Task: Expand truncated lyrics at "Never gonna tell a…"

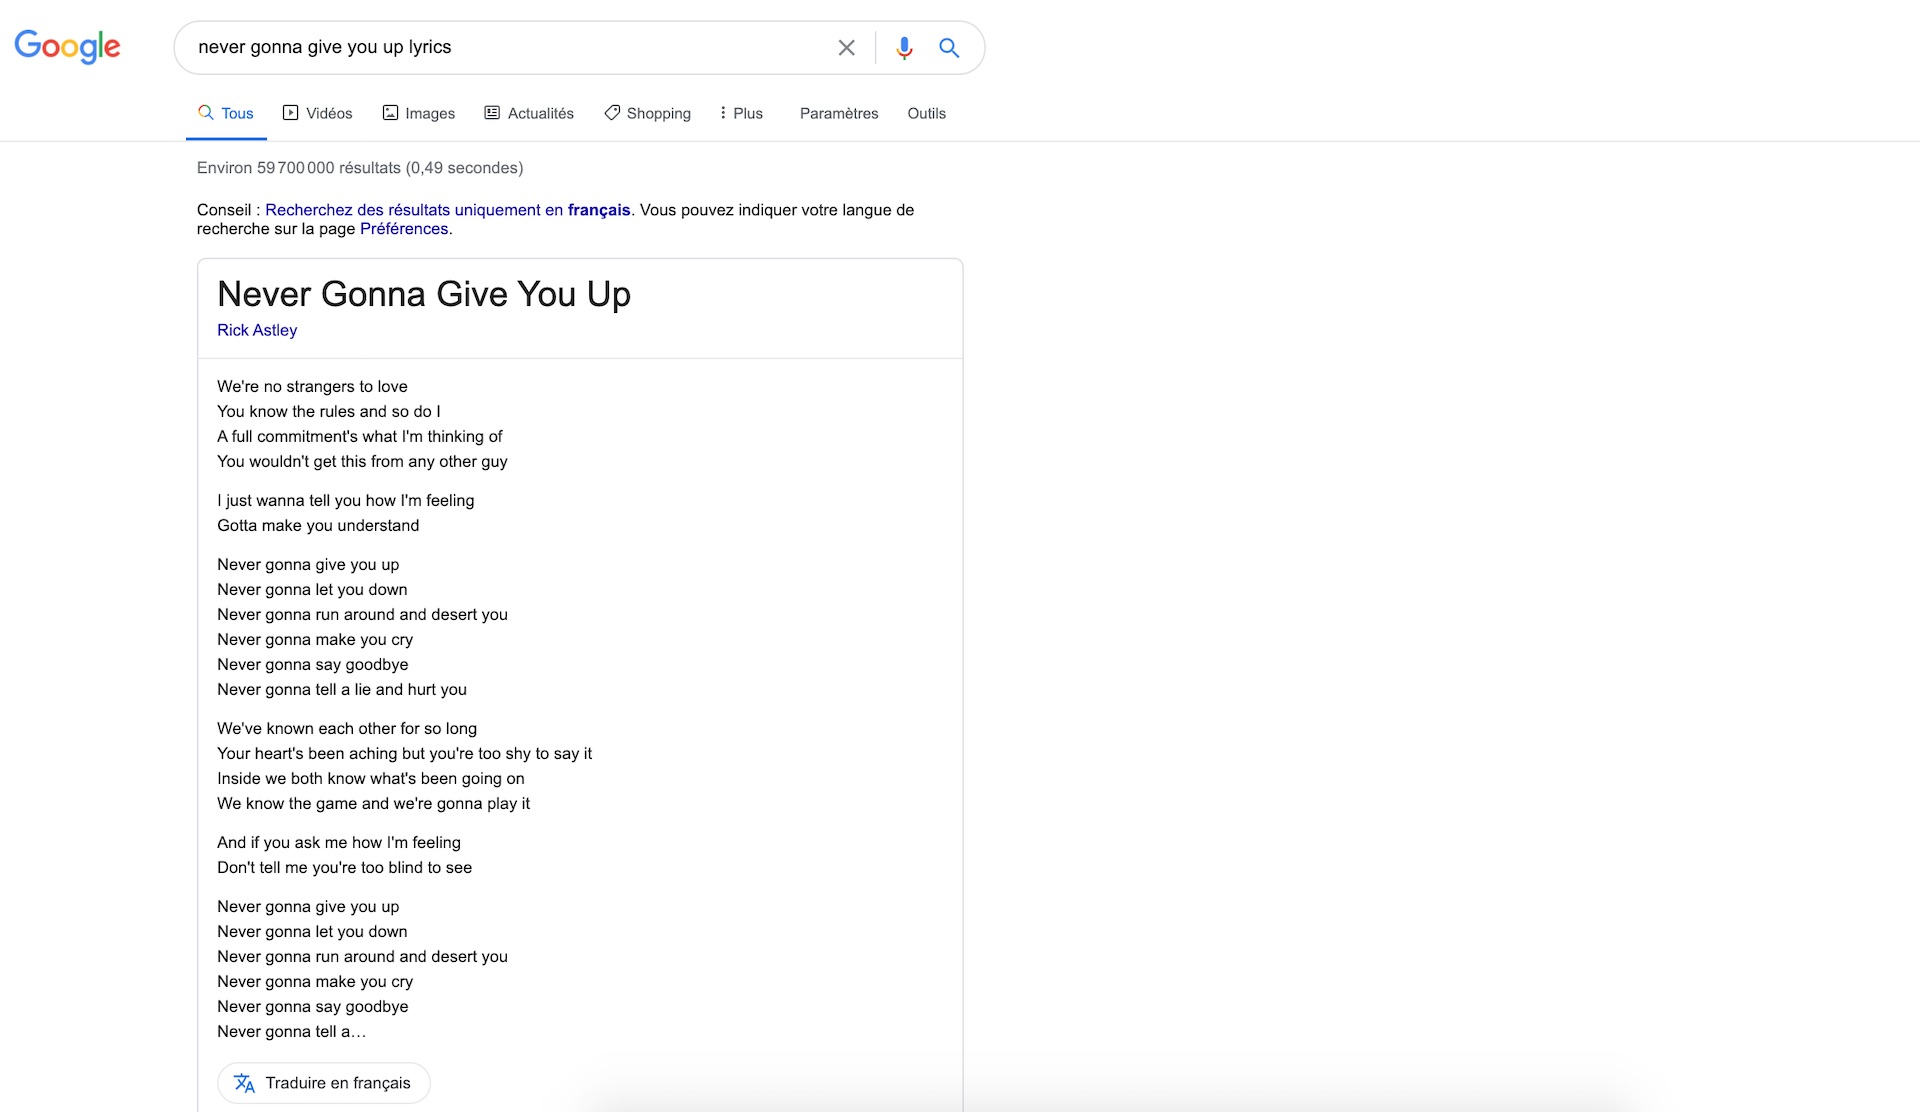Action: [x=292, y=1032]
